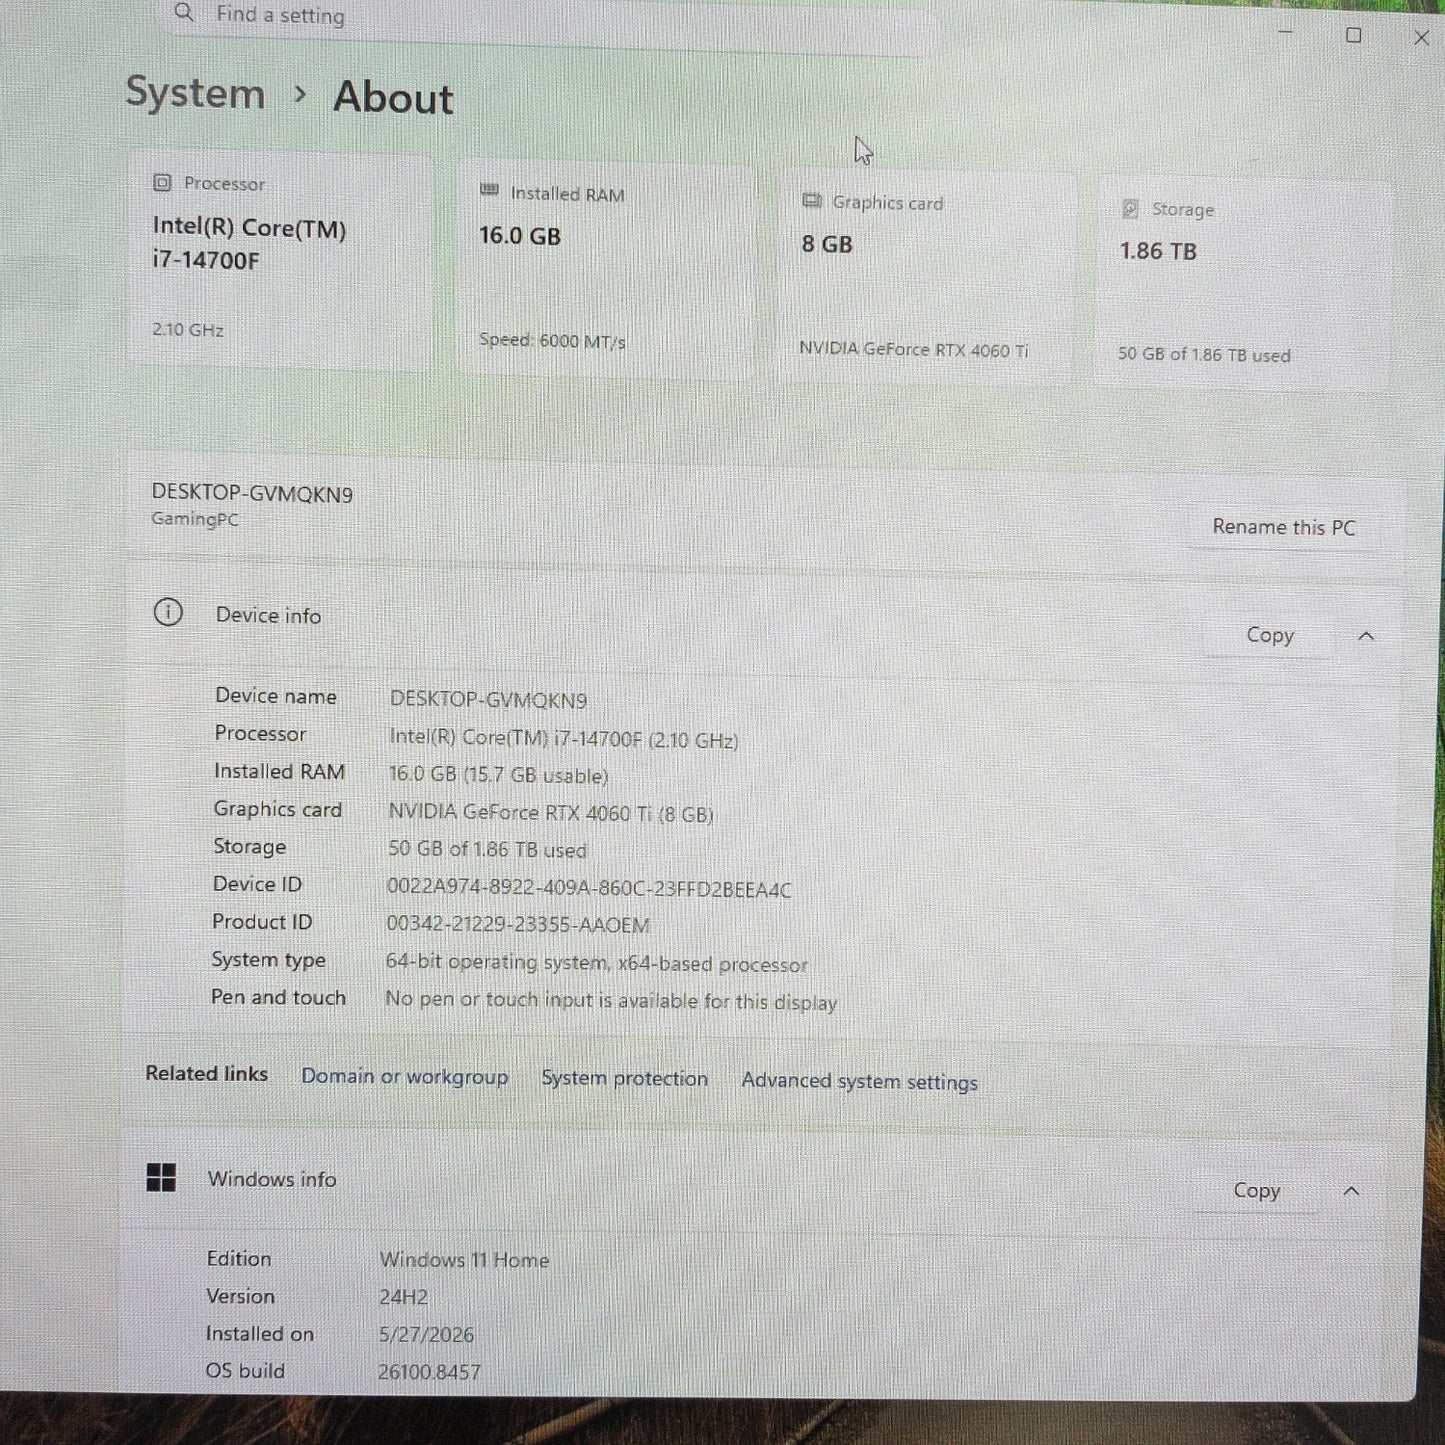Select OS build 26100.8457 value
Screen dimensions: 1445x1445
click(429, 1371)
